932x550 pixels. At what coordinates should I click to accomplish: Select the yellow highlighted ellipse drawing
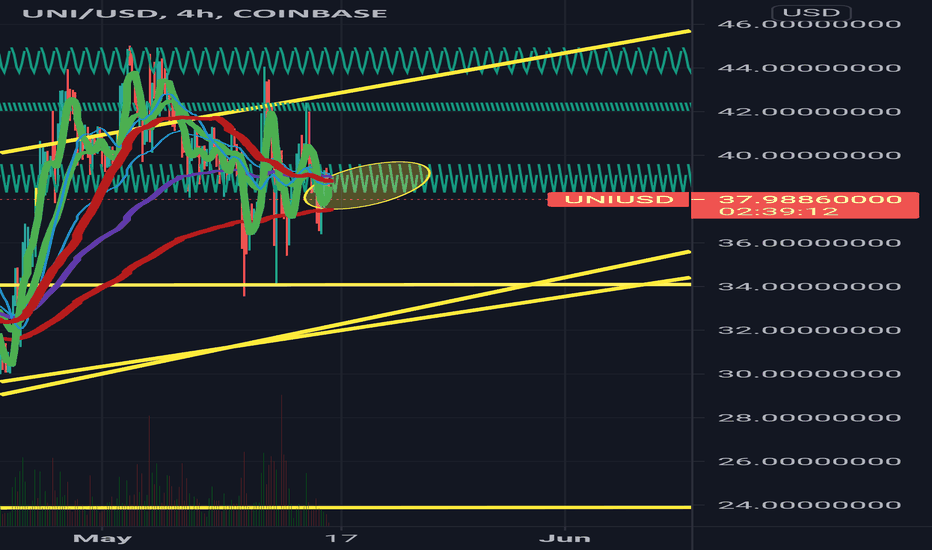pos(367,185)
